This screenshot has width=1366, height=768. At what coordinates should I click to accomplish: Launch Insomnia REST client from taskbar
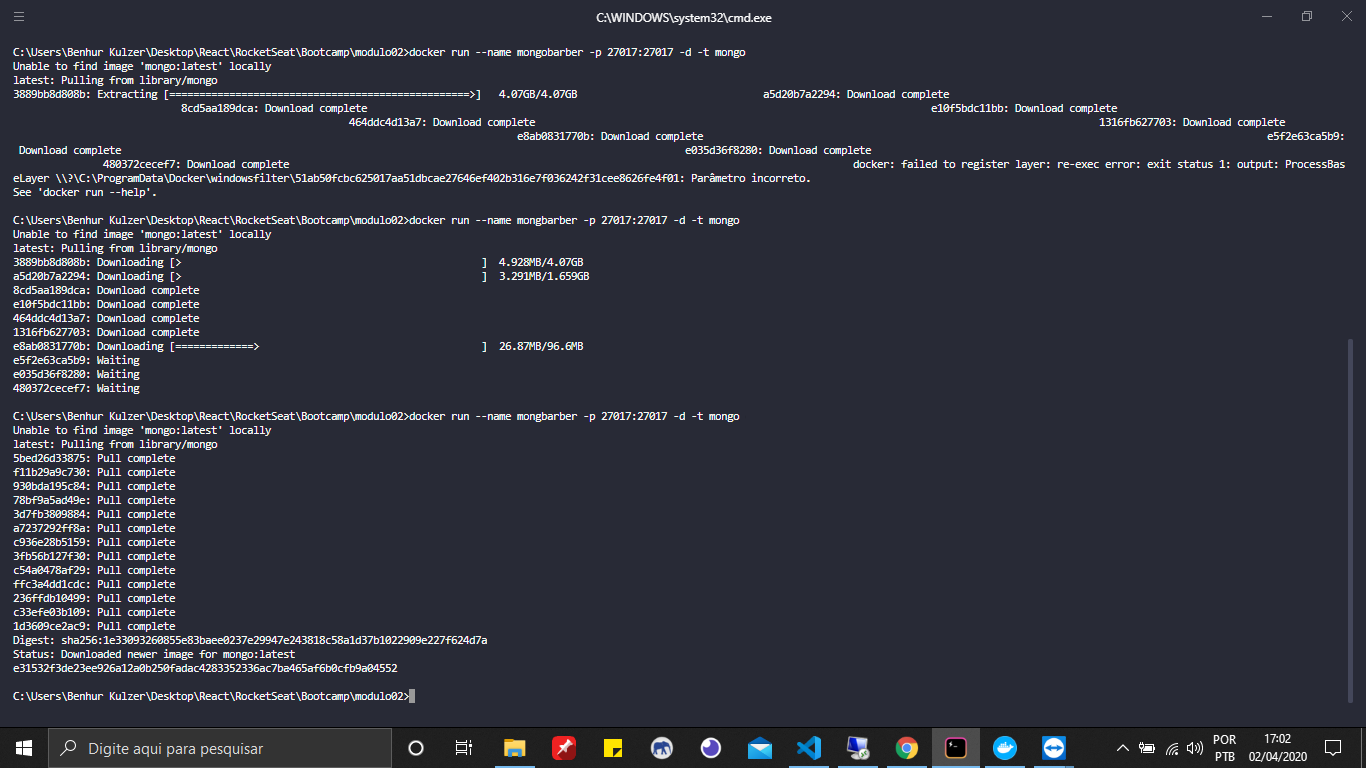coord(710,748)
